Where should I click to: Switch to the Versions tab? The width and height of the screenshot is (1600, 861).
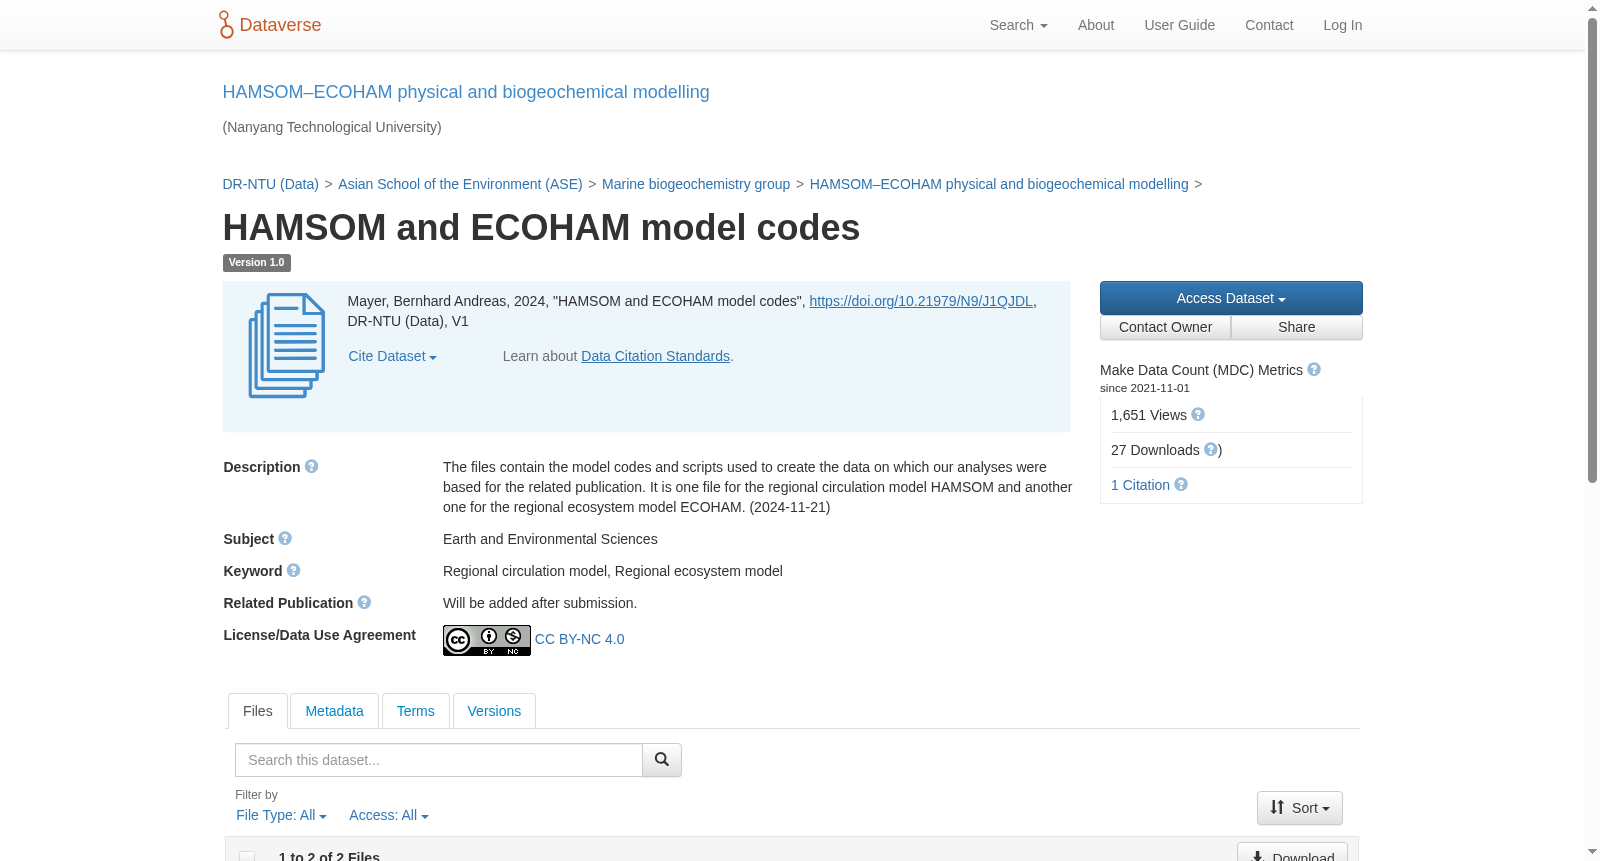click(x=494, y=711)
